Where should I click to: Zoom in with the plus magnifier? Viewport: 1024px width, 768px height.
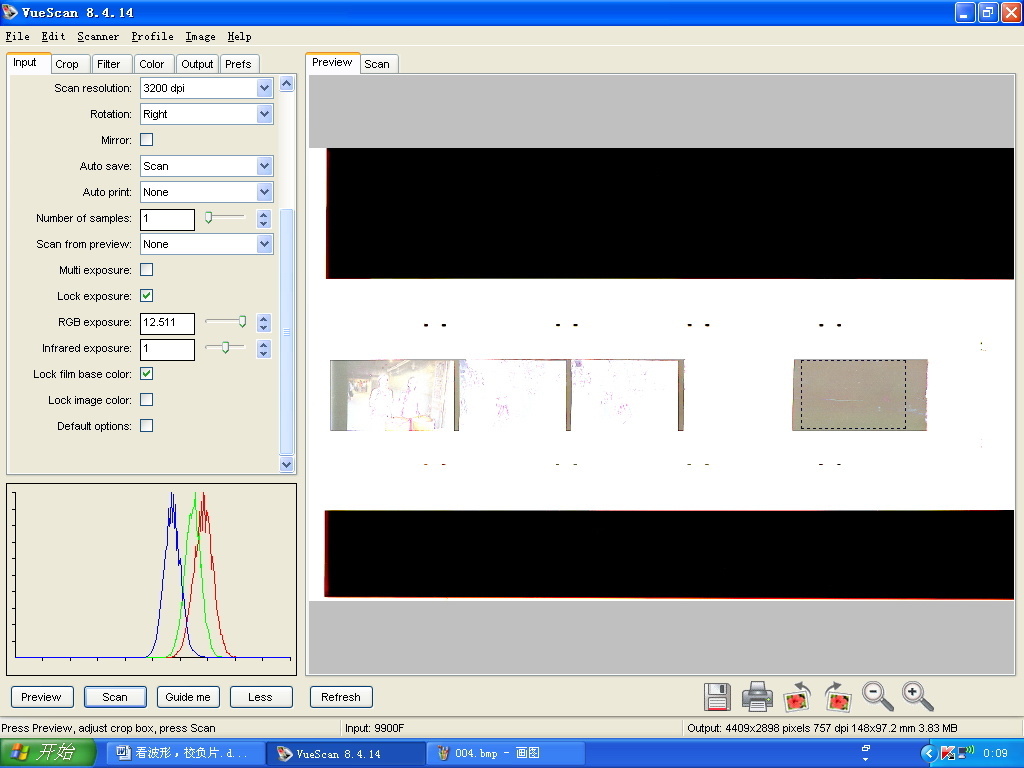(917, 696)
